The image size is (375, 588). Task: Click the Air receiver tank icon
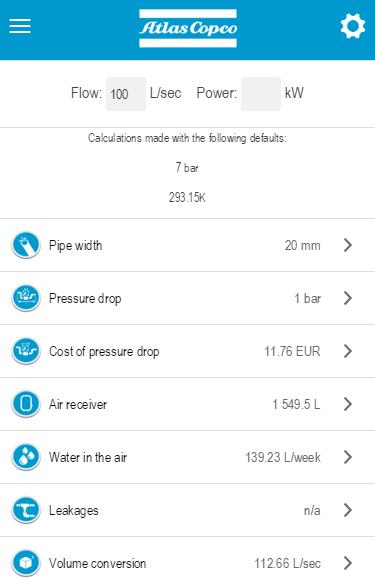[x=26, y=404]
